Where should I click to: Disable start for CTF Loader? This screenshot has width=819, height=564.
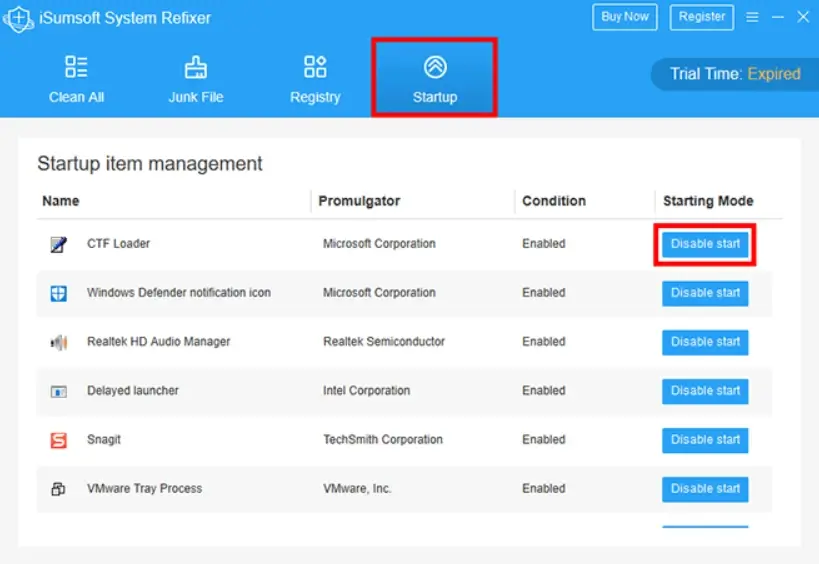click(x=705, y=244)
